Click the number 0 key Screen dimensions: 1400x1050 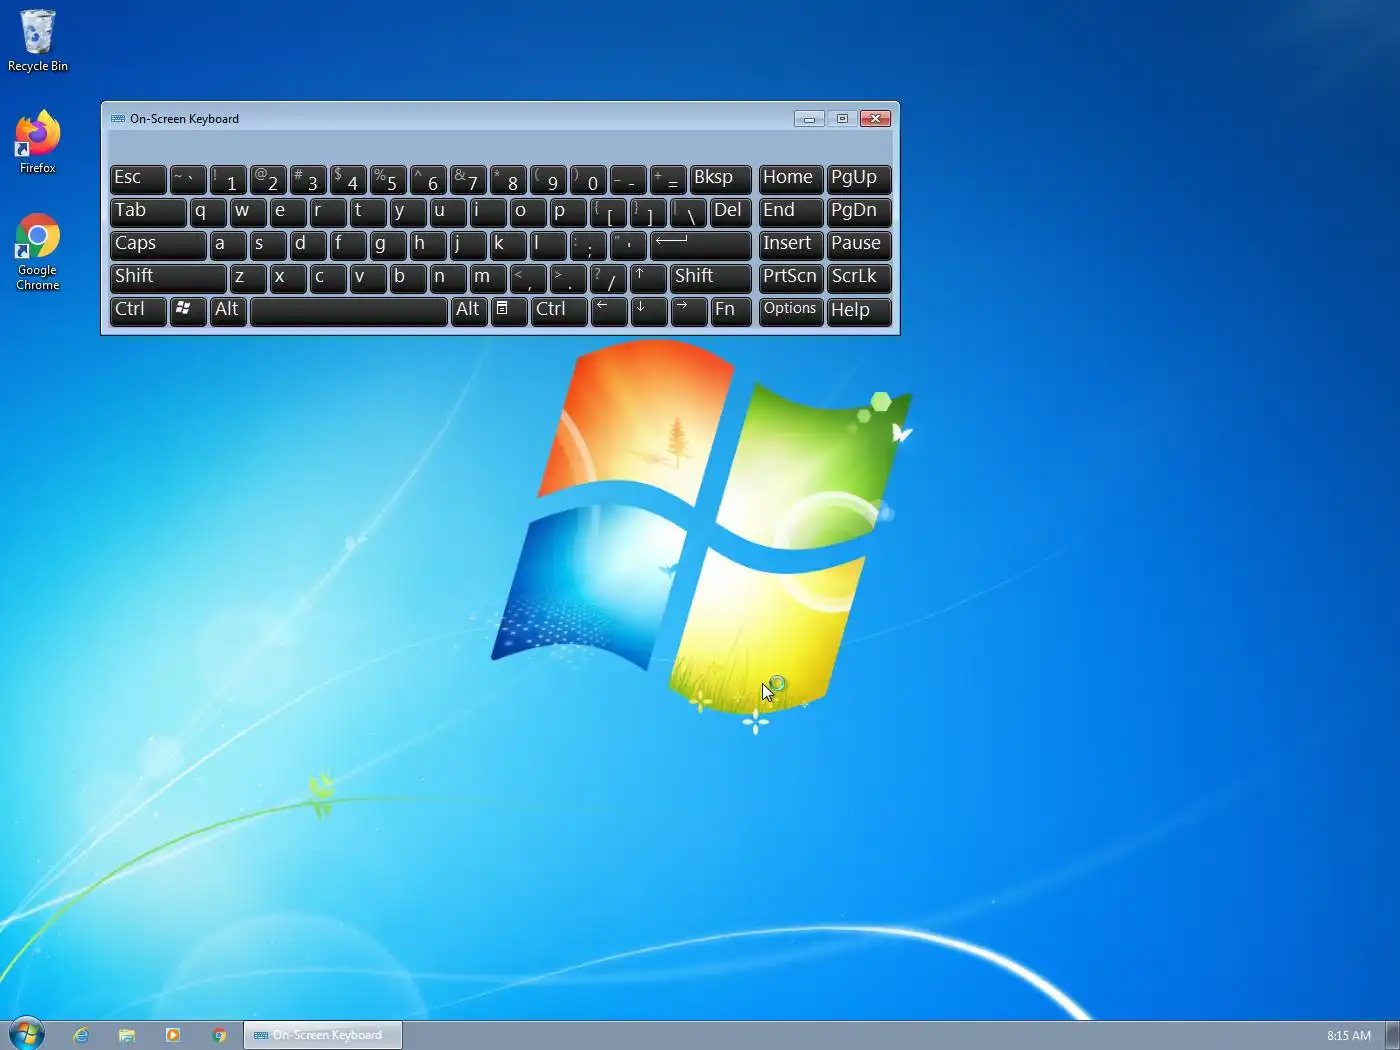(588, 179)
